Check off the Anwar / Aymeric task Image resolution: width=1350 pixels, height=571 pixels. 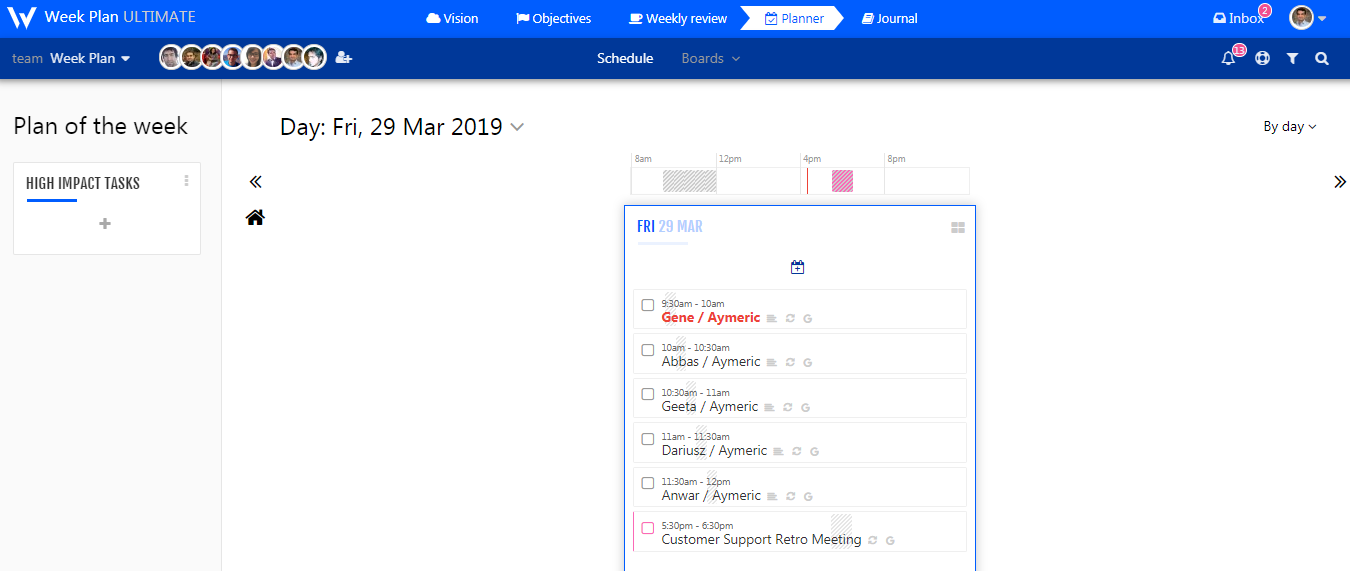click(648, 483)
